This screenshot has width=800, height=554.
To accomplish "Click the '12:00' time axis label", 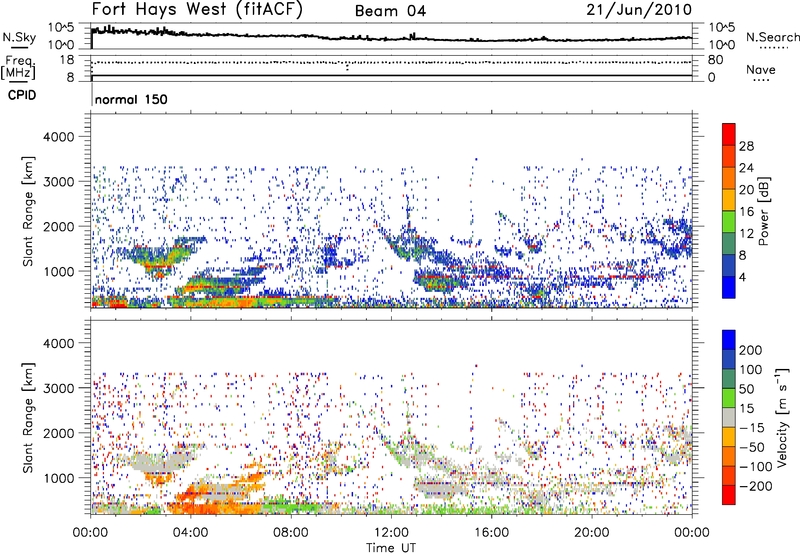I will pos(391,533).
